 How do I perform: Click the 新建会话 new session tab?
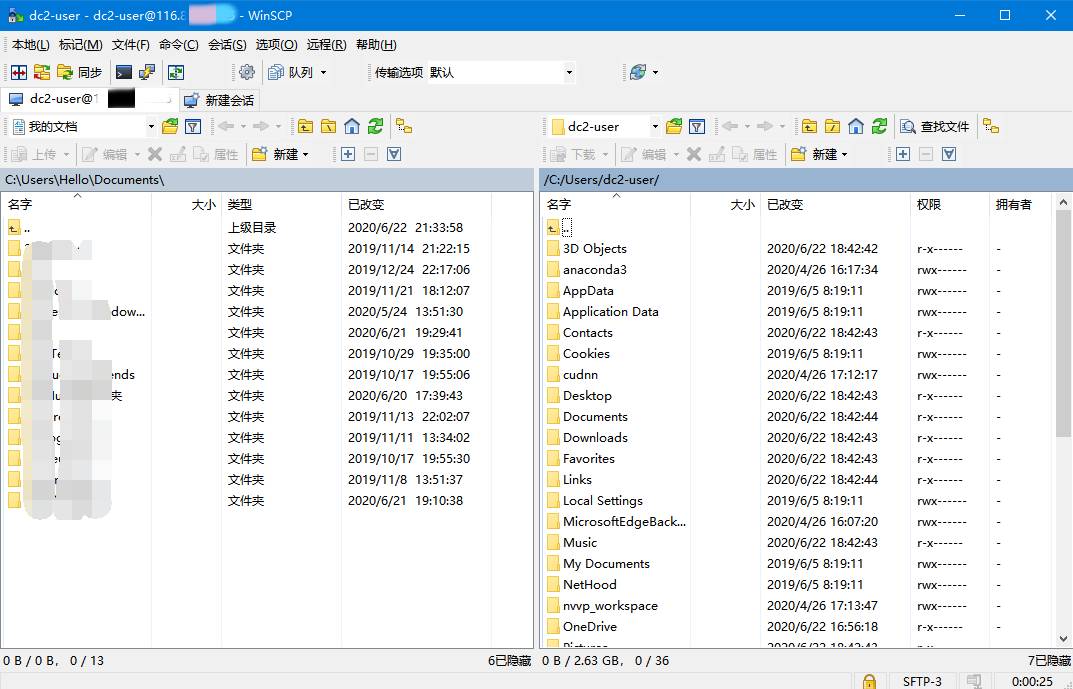[x=220, y=100]
